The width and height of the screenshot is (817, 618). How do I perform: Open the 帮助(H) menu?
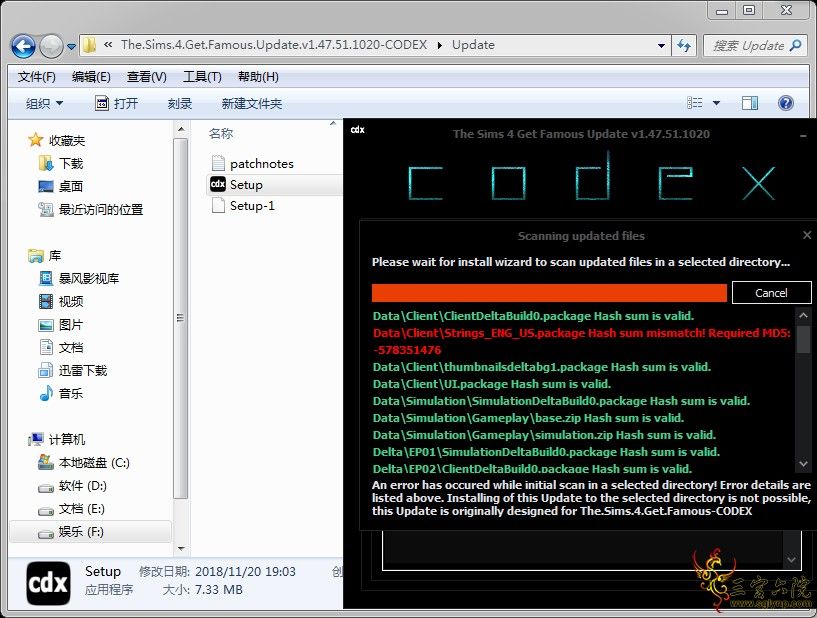pos(258,77)
